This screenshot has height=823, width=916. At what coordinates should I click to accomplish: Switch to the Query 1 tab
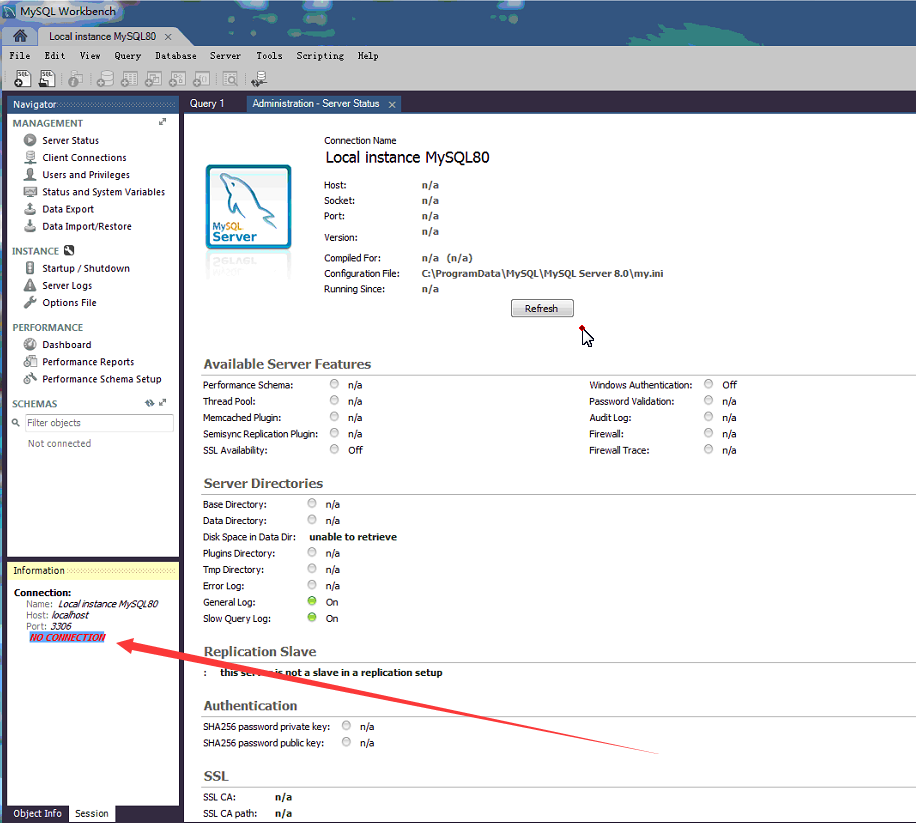point(207,103)
